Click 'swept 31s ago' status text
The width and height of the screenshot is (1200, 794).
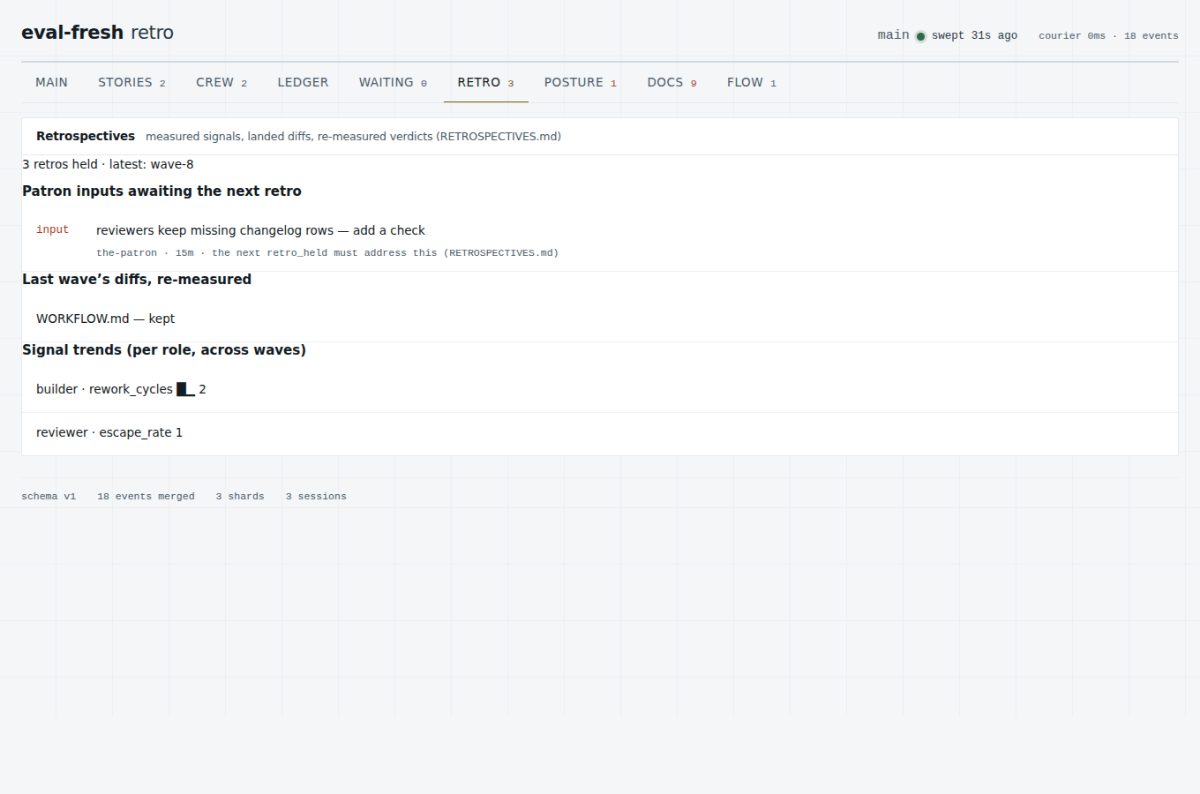974,35
